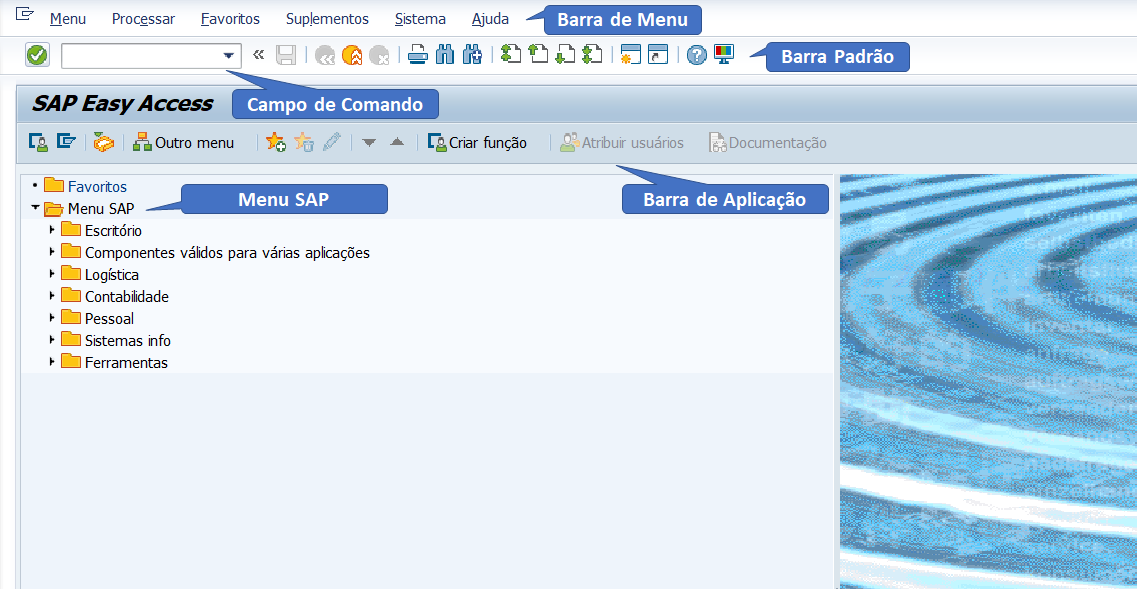Click the green Enter checkmark icon

(x=37, y=55)
